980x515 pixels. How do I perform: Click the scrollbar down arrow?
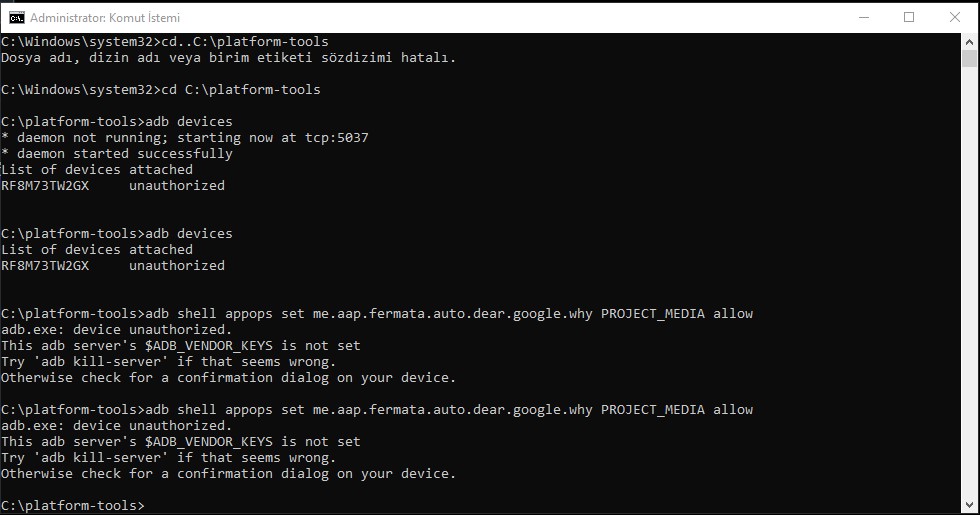pyautogui.click(x=969, y=504)
